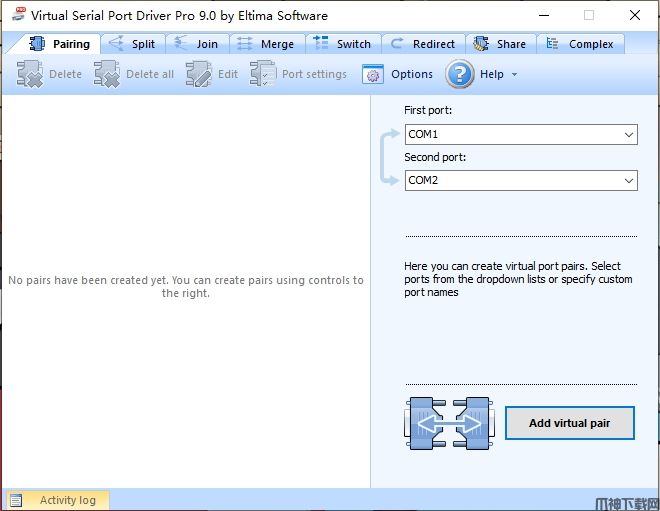Screen dimensions: 660x511
Task: Click the serial connectors pair icon
Action: (449, 423)
